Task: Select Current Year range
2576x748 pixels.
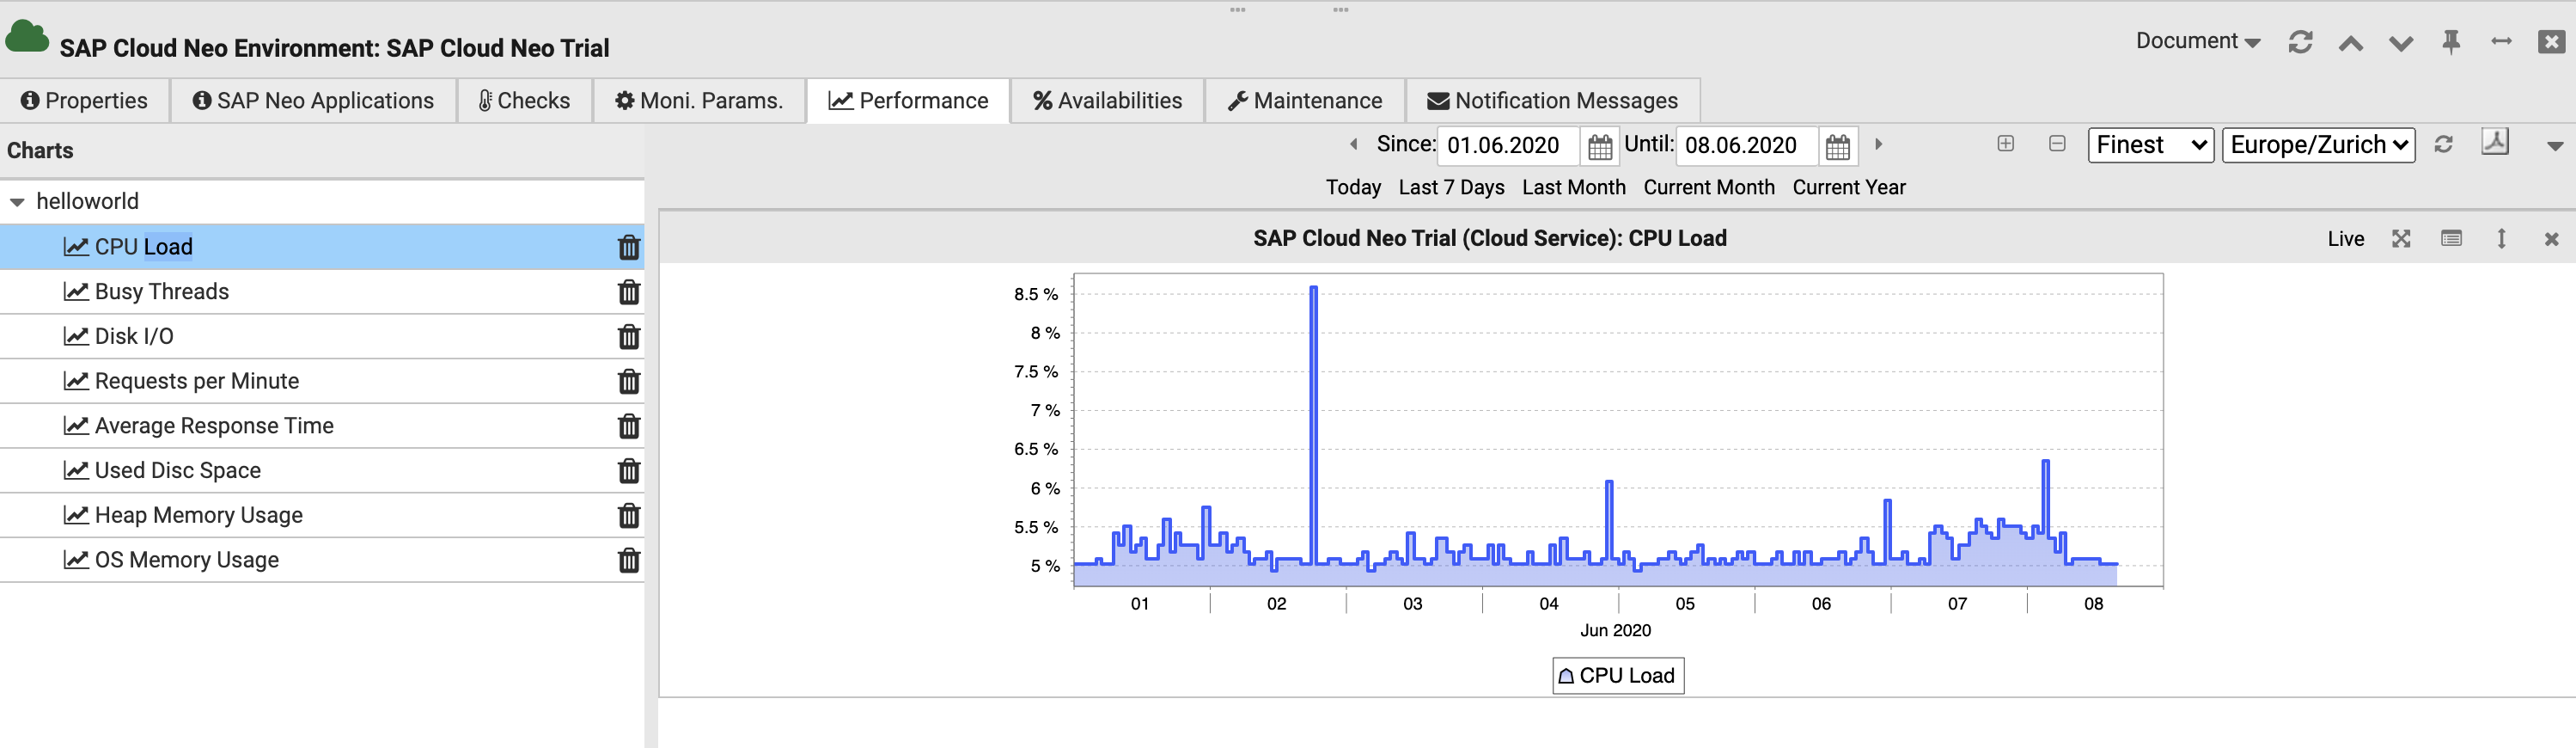Action: pyautogui.click(x=1849, y=188)
